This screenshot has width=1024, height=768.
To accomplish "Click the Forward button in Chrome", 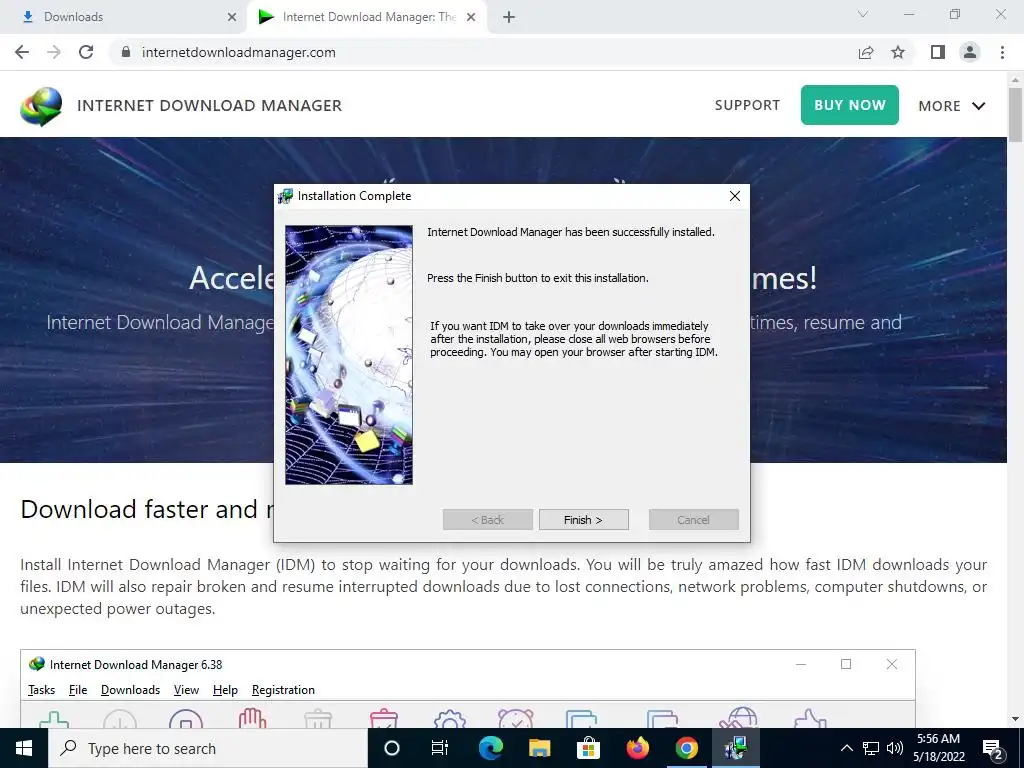I will coord(54,52).
